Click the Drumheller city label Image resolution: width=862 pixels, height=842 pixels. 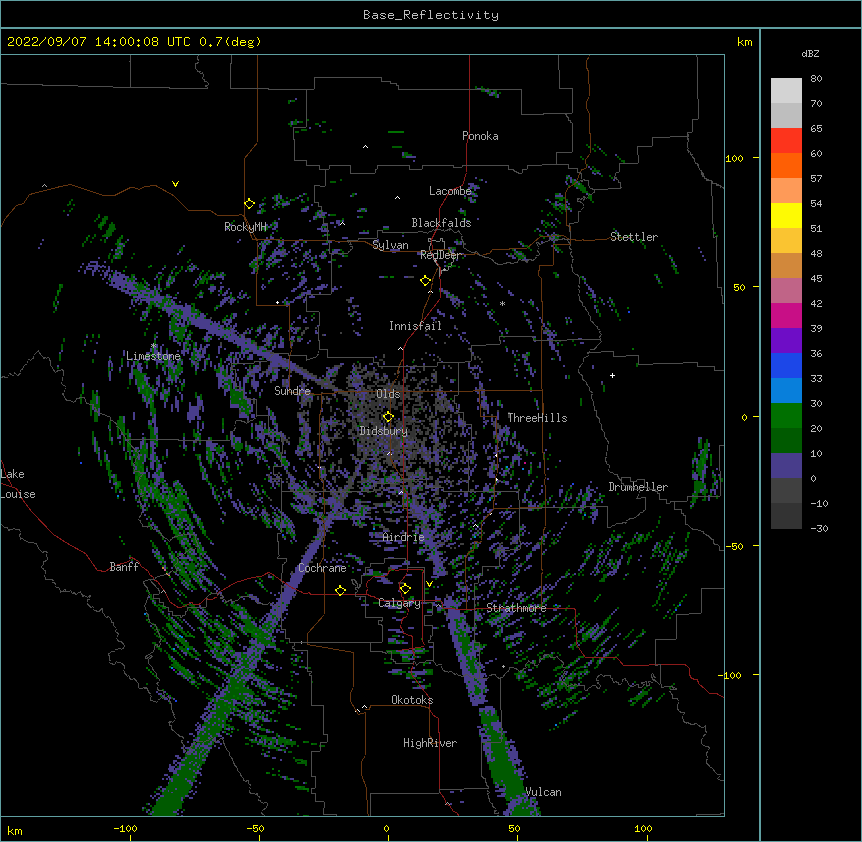click(x=638, y=487)
